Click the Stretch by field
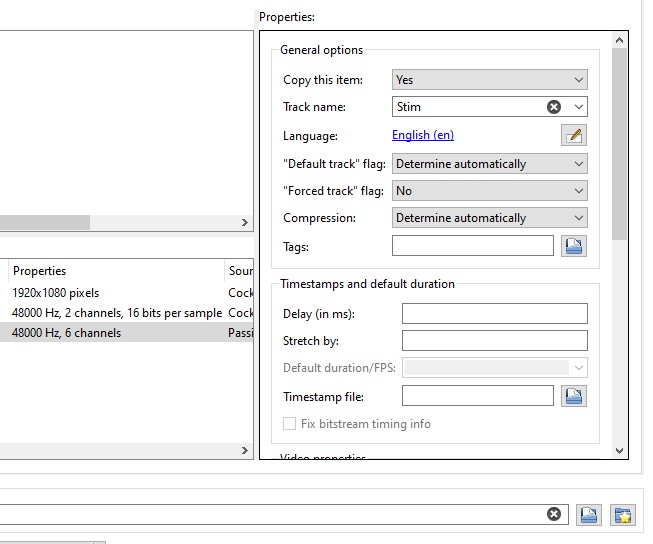Screen dimensions: 653x544 tap(495, 341)
